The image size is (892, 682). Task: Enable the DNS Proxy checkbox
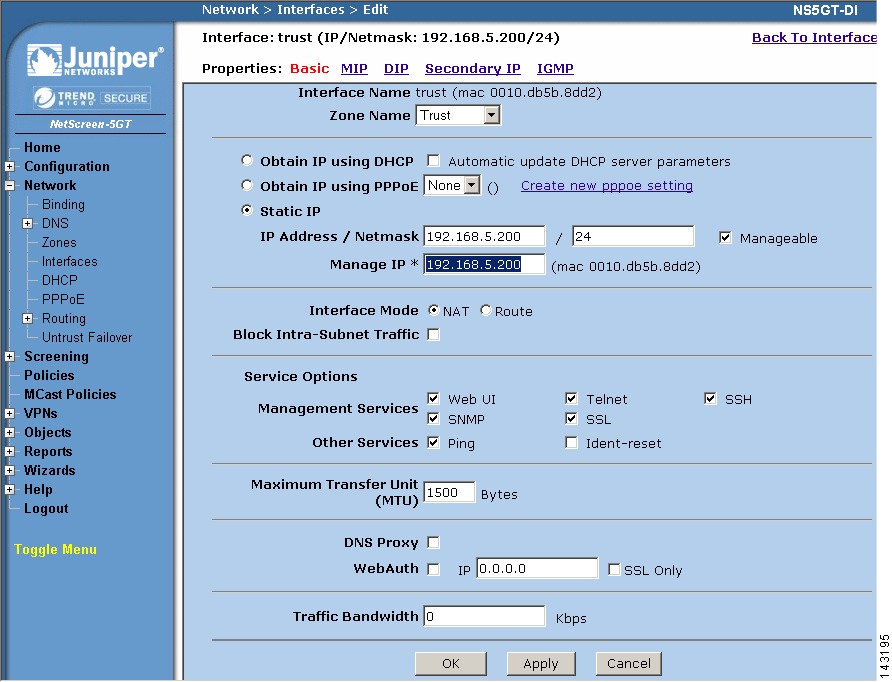tap(433, 543)
